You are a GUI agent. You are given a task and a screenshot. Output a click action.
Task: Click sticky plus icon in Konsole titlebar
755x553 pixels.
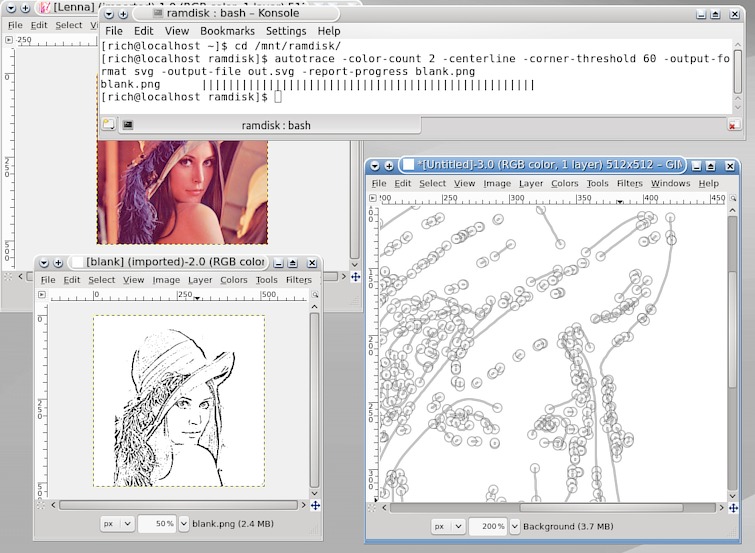click(123, 14)
